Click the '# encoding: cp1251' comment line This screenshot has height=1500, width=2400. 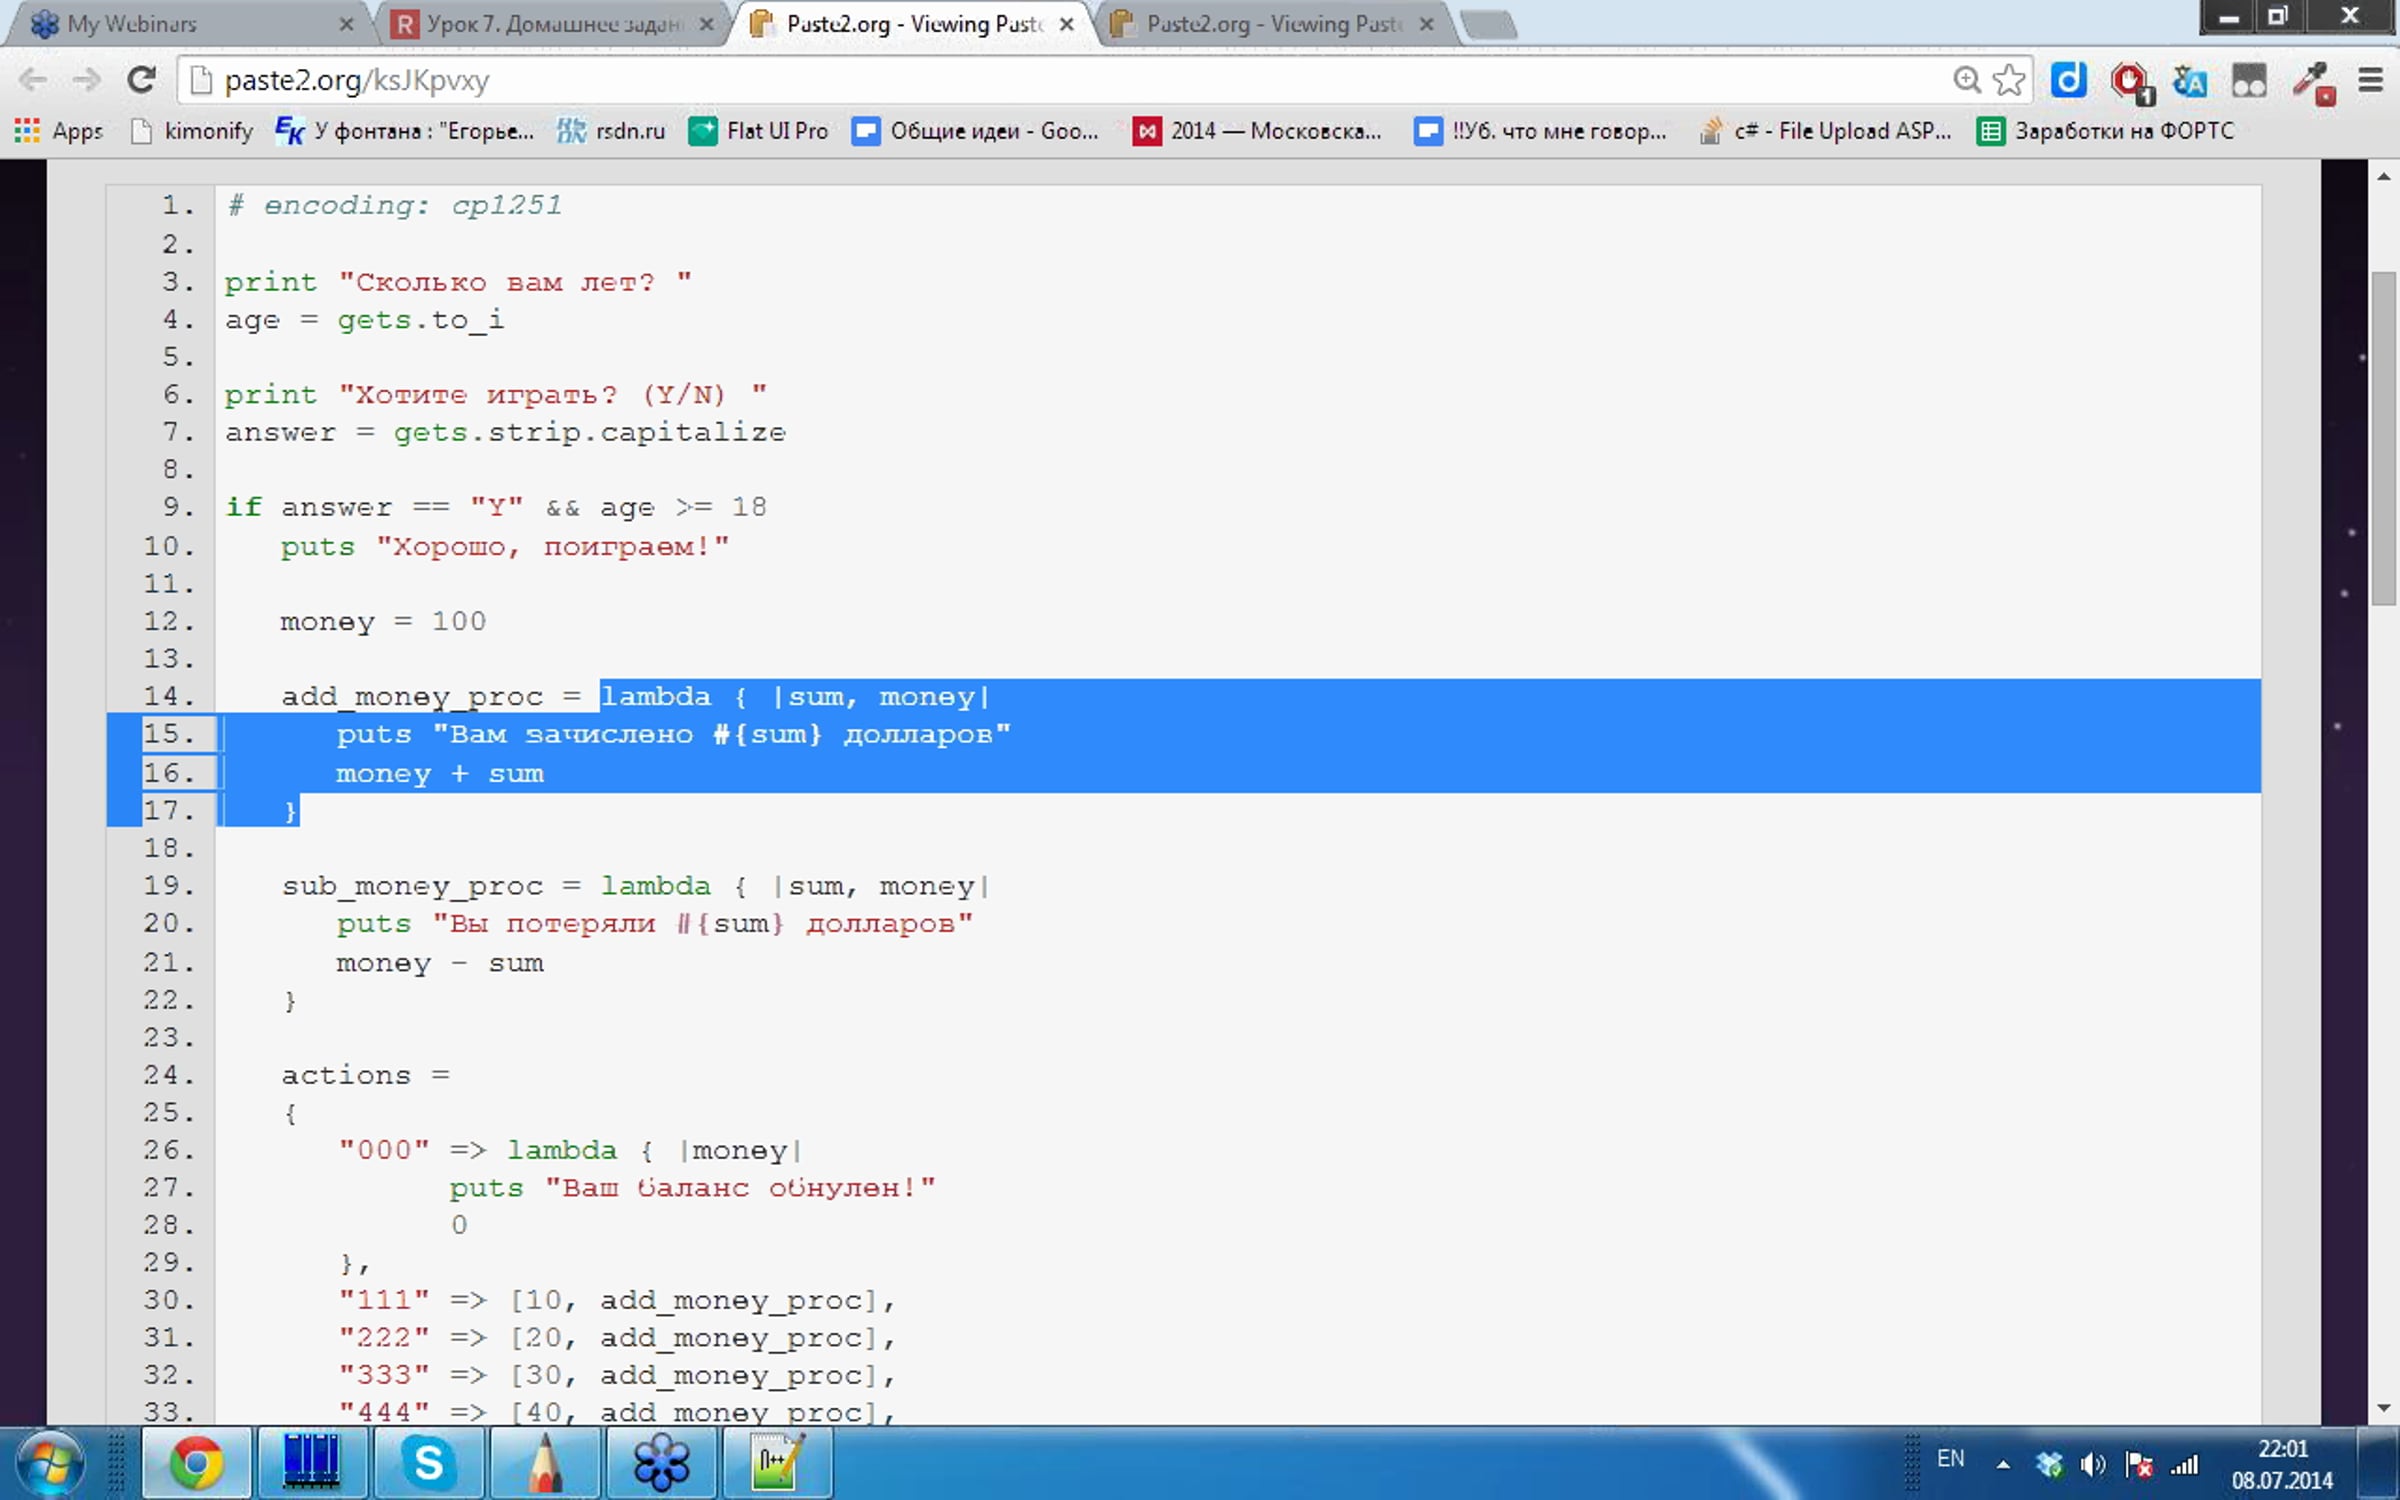pyautogui.click(x=394, y=205)
